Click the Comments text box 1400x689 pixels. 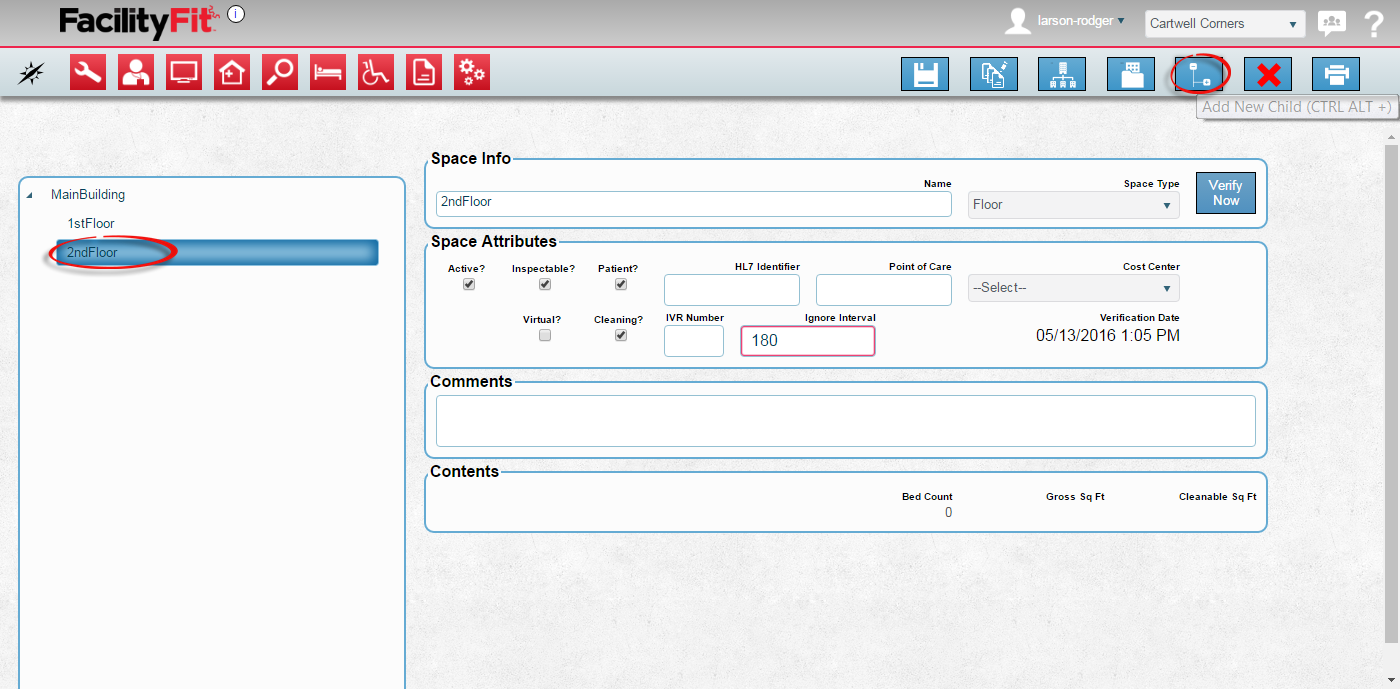coord(845,420)
